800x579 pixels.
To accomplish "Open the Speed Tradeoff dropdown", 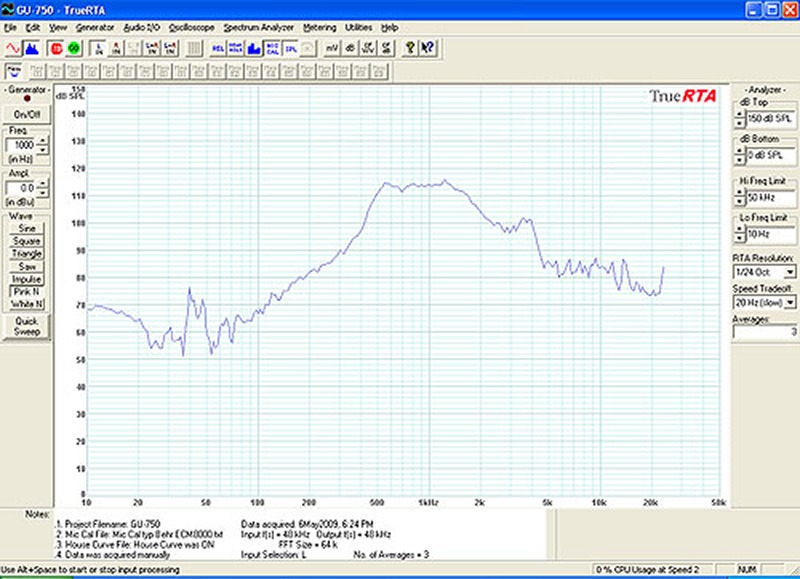I will 790,303.
